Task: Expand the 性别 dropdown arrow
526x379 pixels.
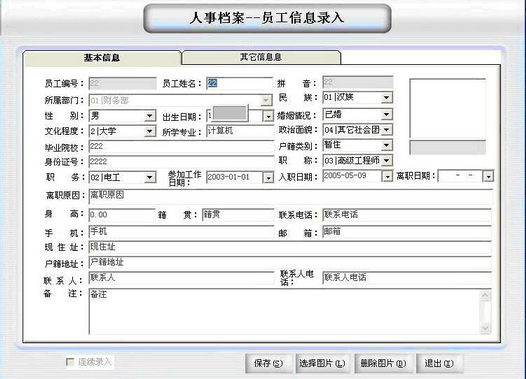Action: (150, 116)
